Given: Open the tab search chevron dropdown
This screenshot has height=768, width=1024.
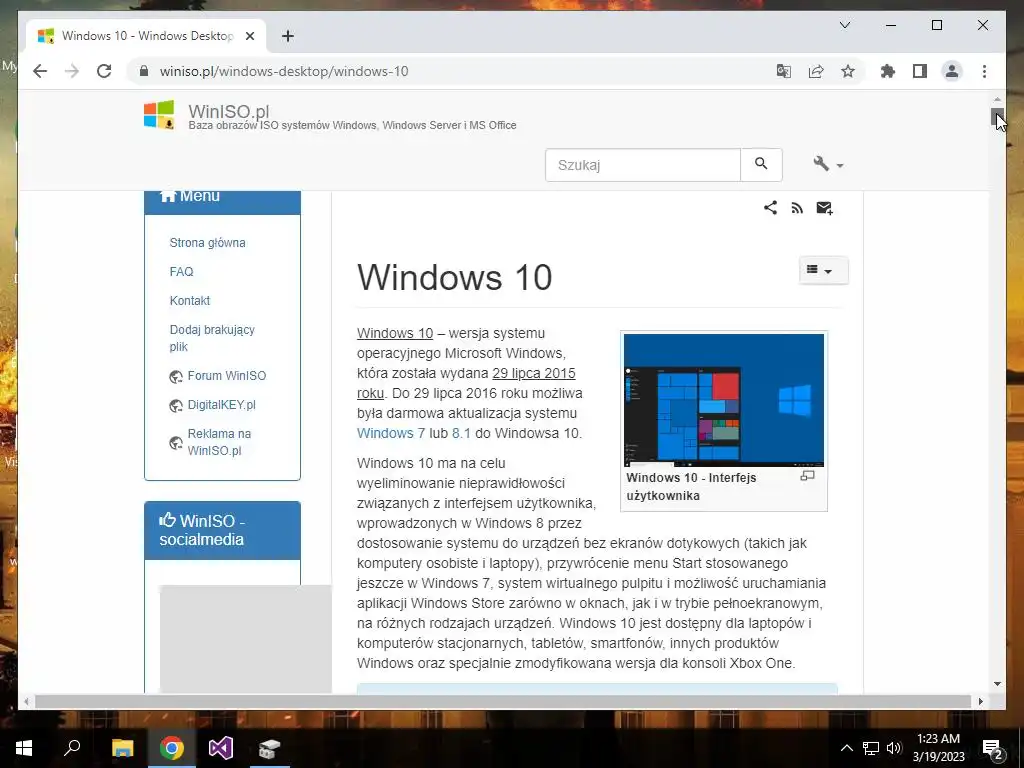Looking at the screenshot, I should [x=844, y=25].
